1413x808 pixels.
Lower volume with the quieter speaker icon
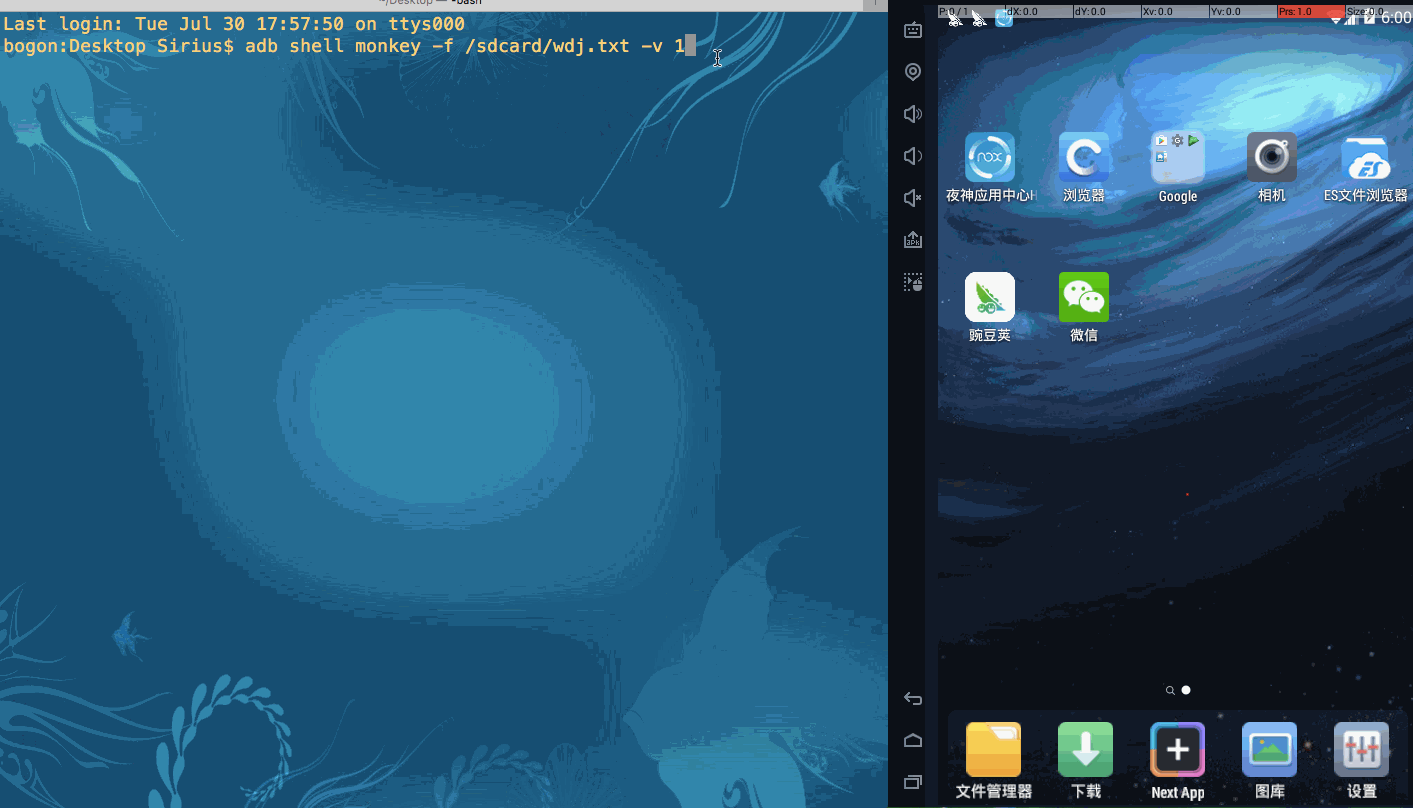pos(913,156)
